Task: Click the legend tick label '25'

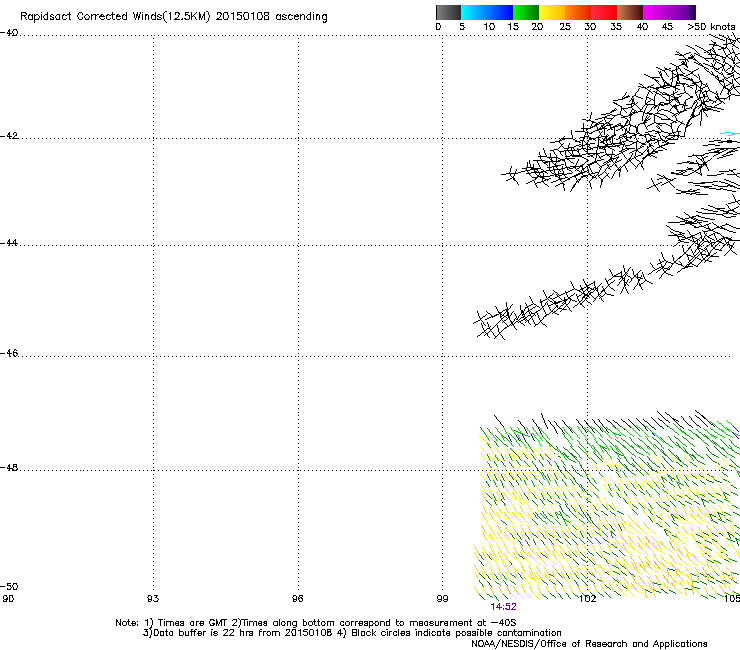Action: tap(565, 27)
